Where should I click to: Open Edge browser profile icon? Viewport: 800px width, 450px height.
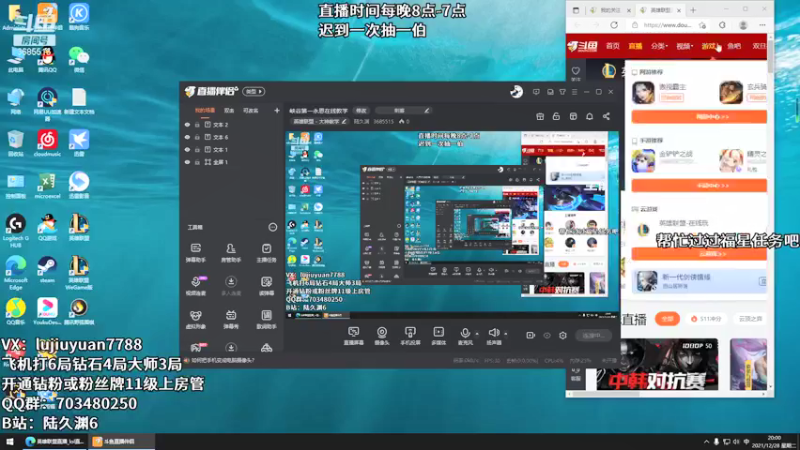(x=743, y=25)
